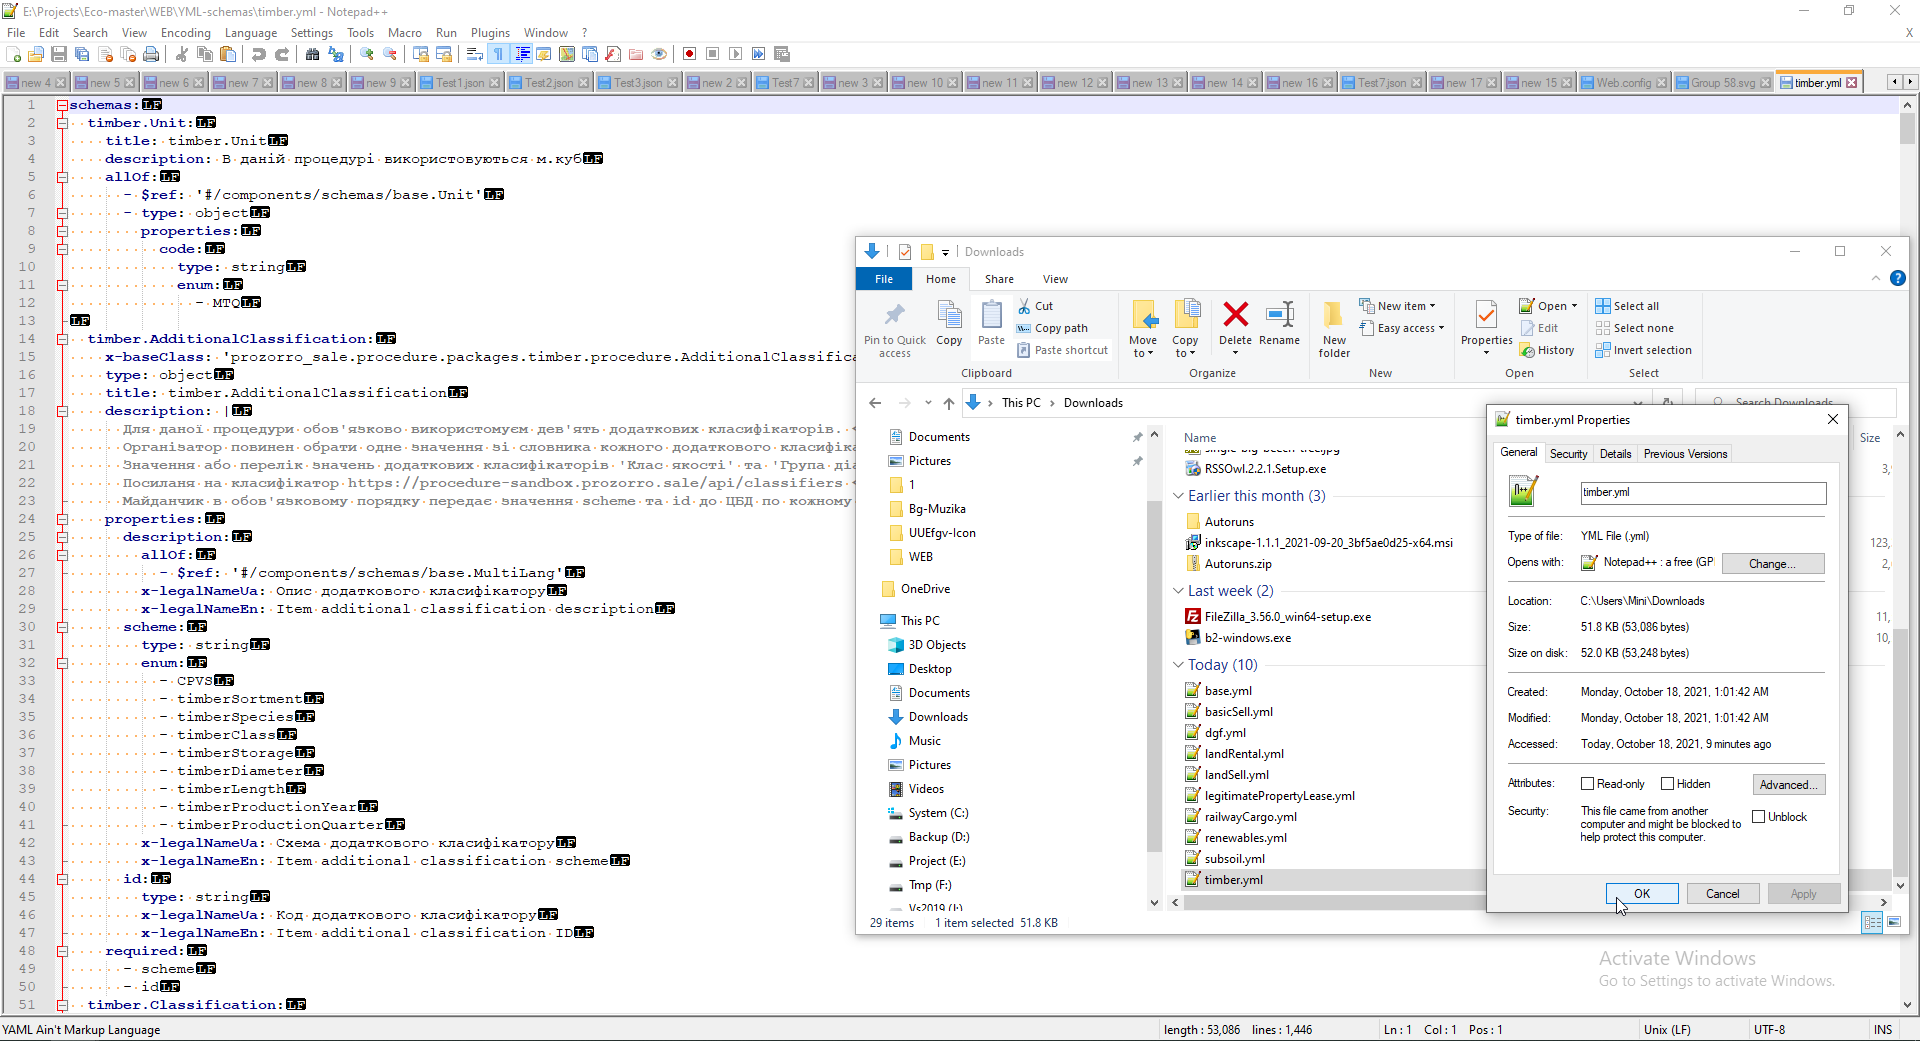Click the Name column header in Explorer
Image resolution: width=1920 pixels, height=1041 pixels.
pos(1200,438)
